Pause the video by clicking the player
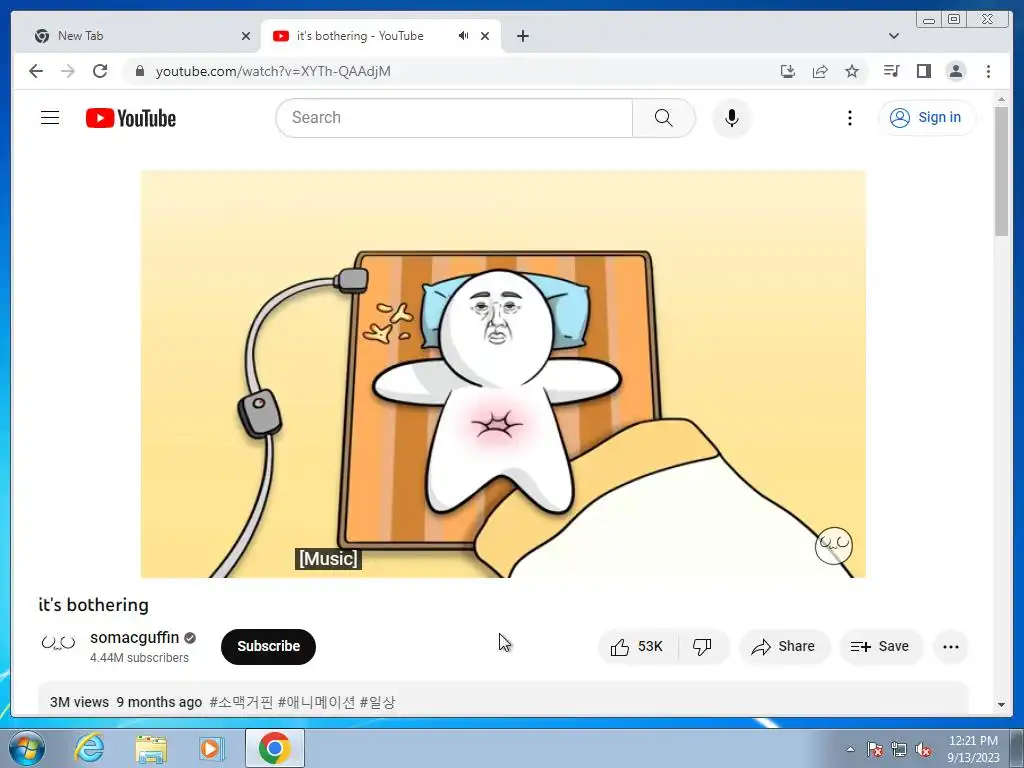 pyautogui.click(x=503, y=374)
